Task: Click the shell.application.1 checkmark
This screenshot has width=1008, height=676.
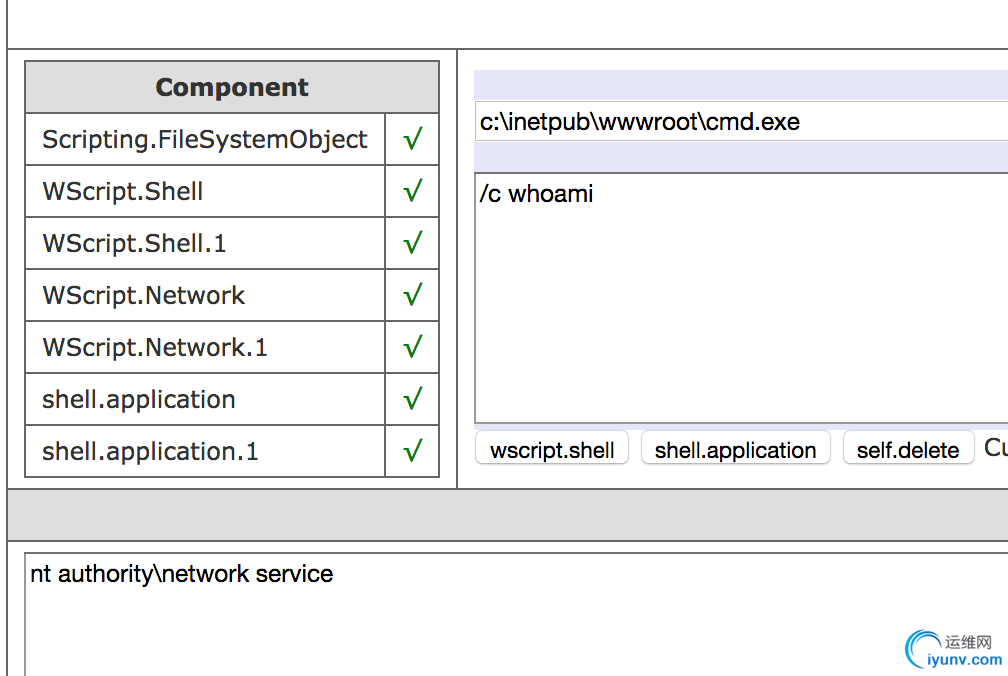Action: (412, 451)
